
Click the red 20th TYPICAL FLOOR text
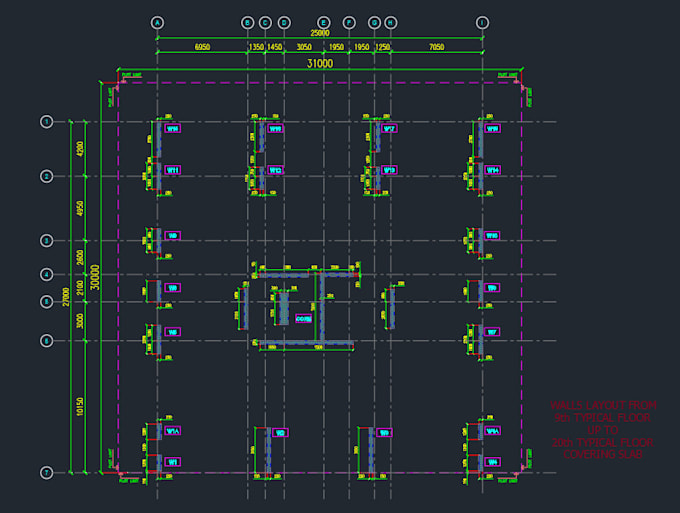[603, 443]
